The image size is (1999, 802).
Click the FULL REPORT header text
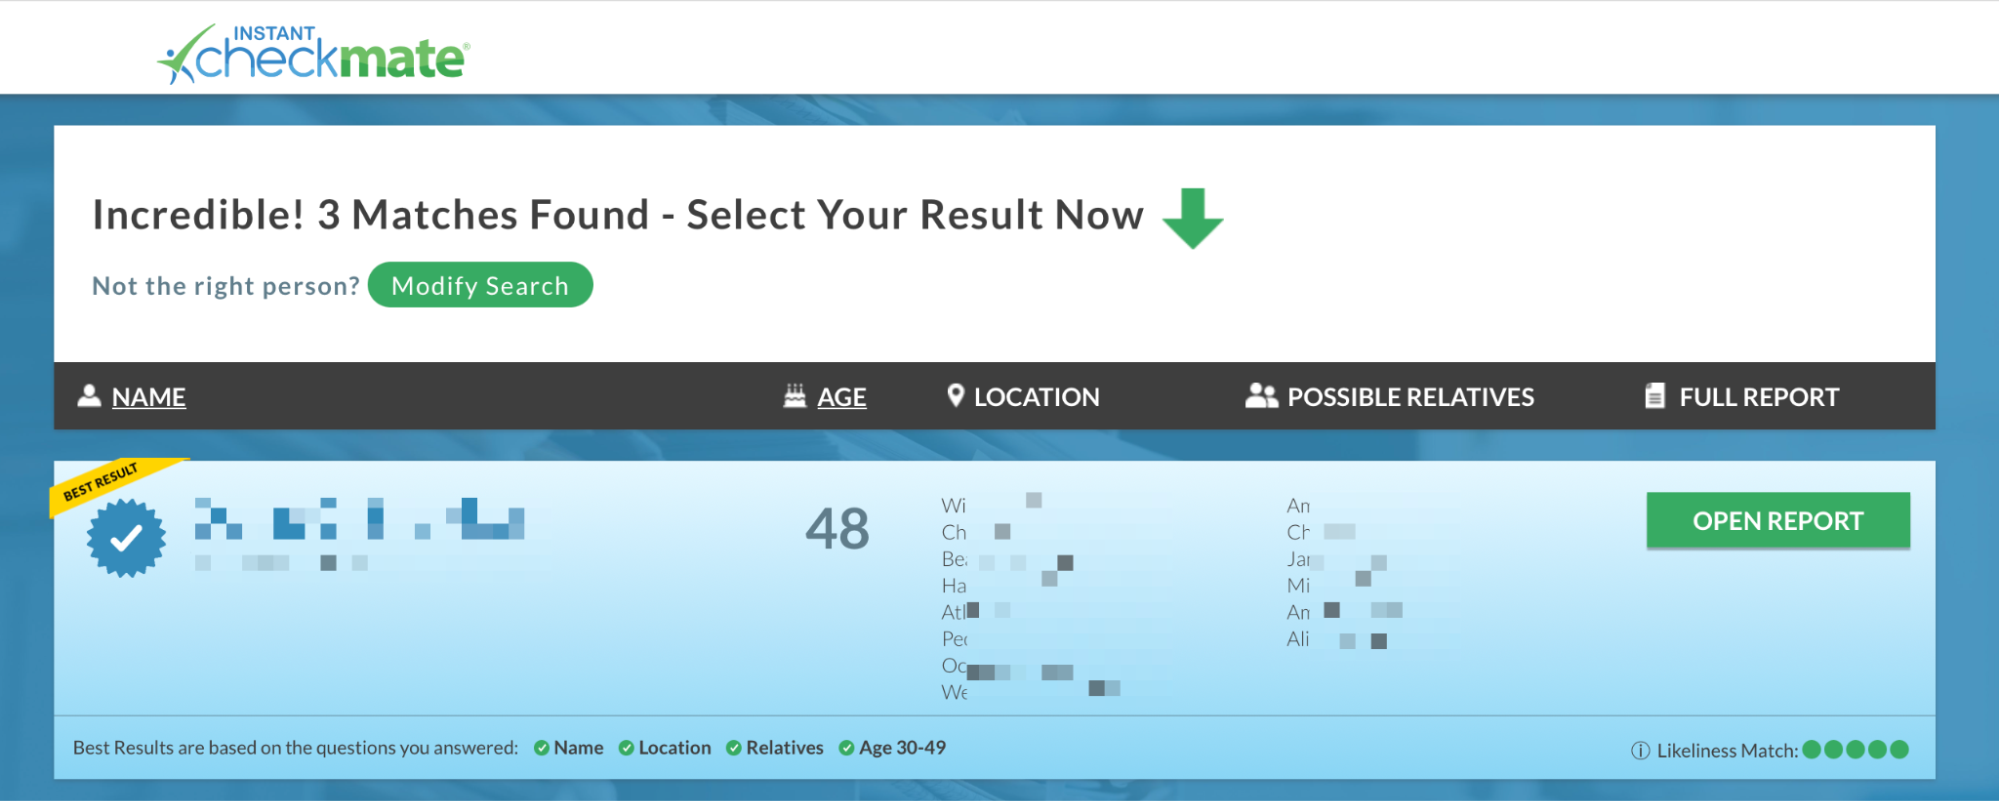pos(1759,397)
